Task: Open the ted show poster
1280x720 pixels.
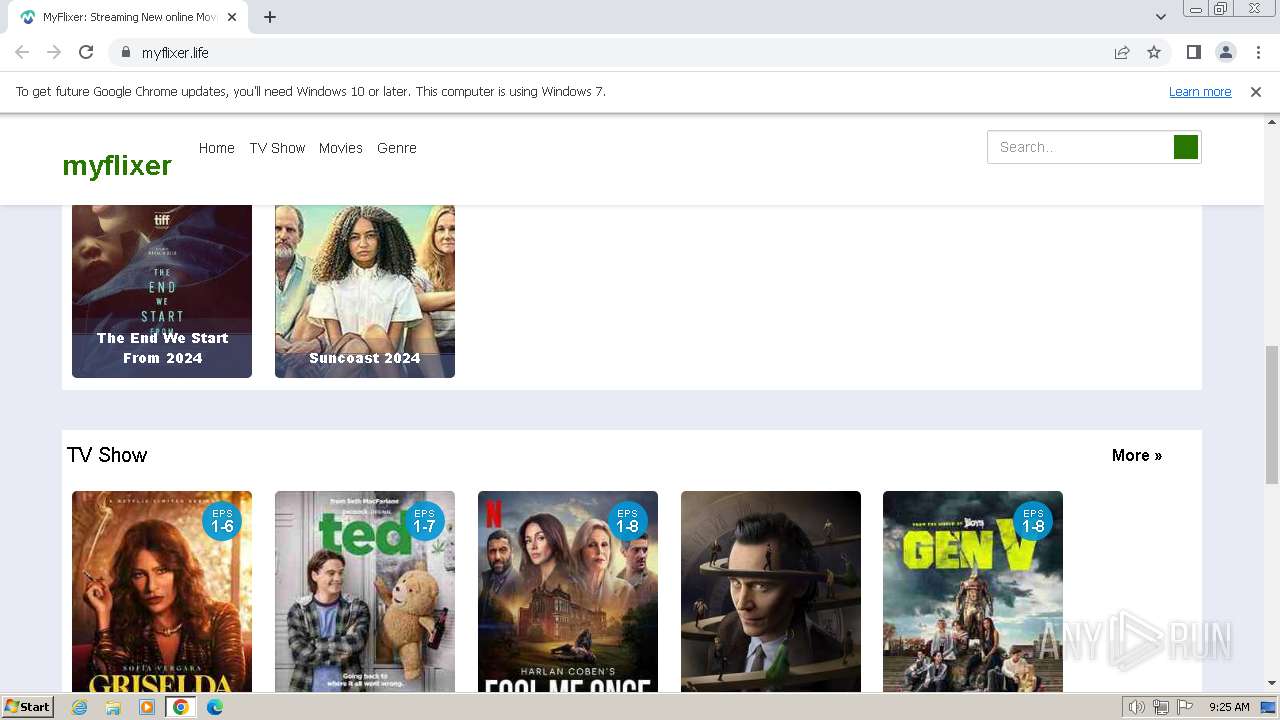Action: [x=365, y=591]
